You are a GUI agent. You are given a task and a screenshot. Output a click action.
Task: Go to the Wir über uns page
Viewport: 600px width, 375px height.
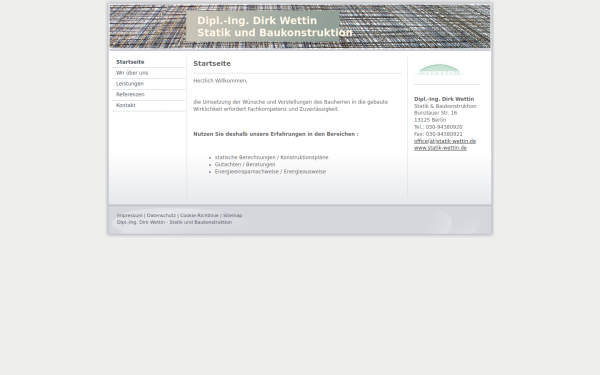(x=148, y=73)
